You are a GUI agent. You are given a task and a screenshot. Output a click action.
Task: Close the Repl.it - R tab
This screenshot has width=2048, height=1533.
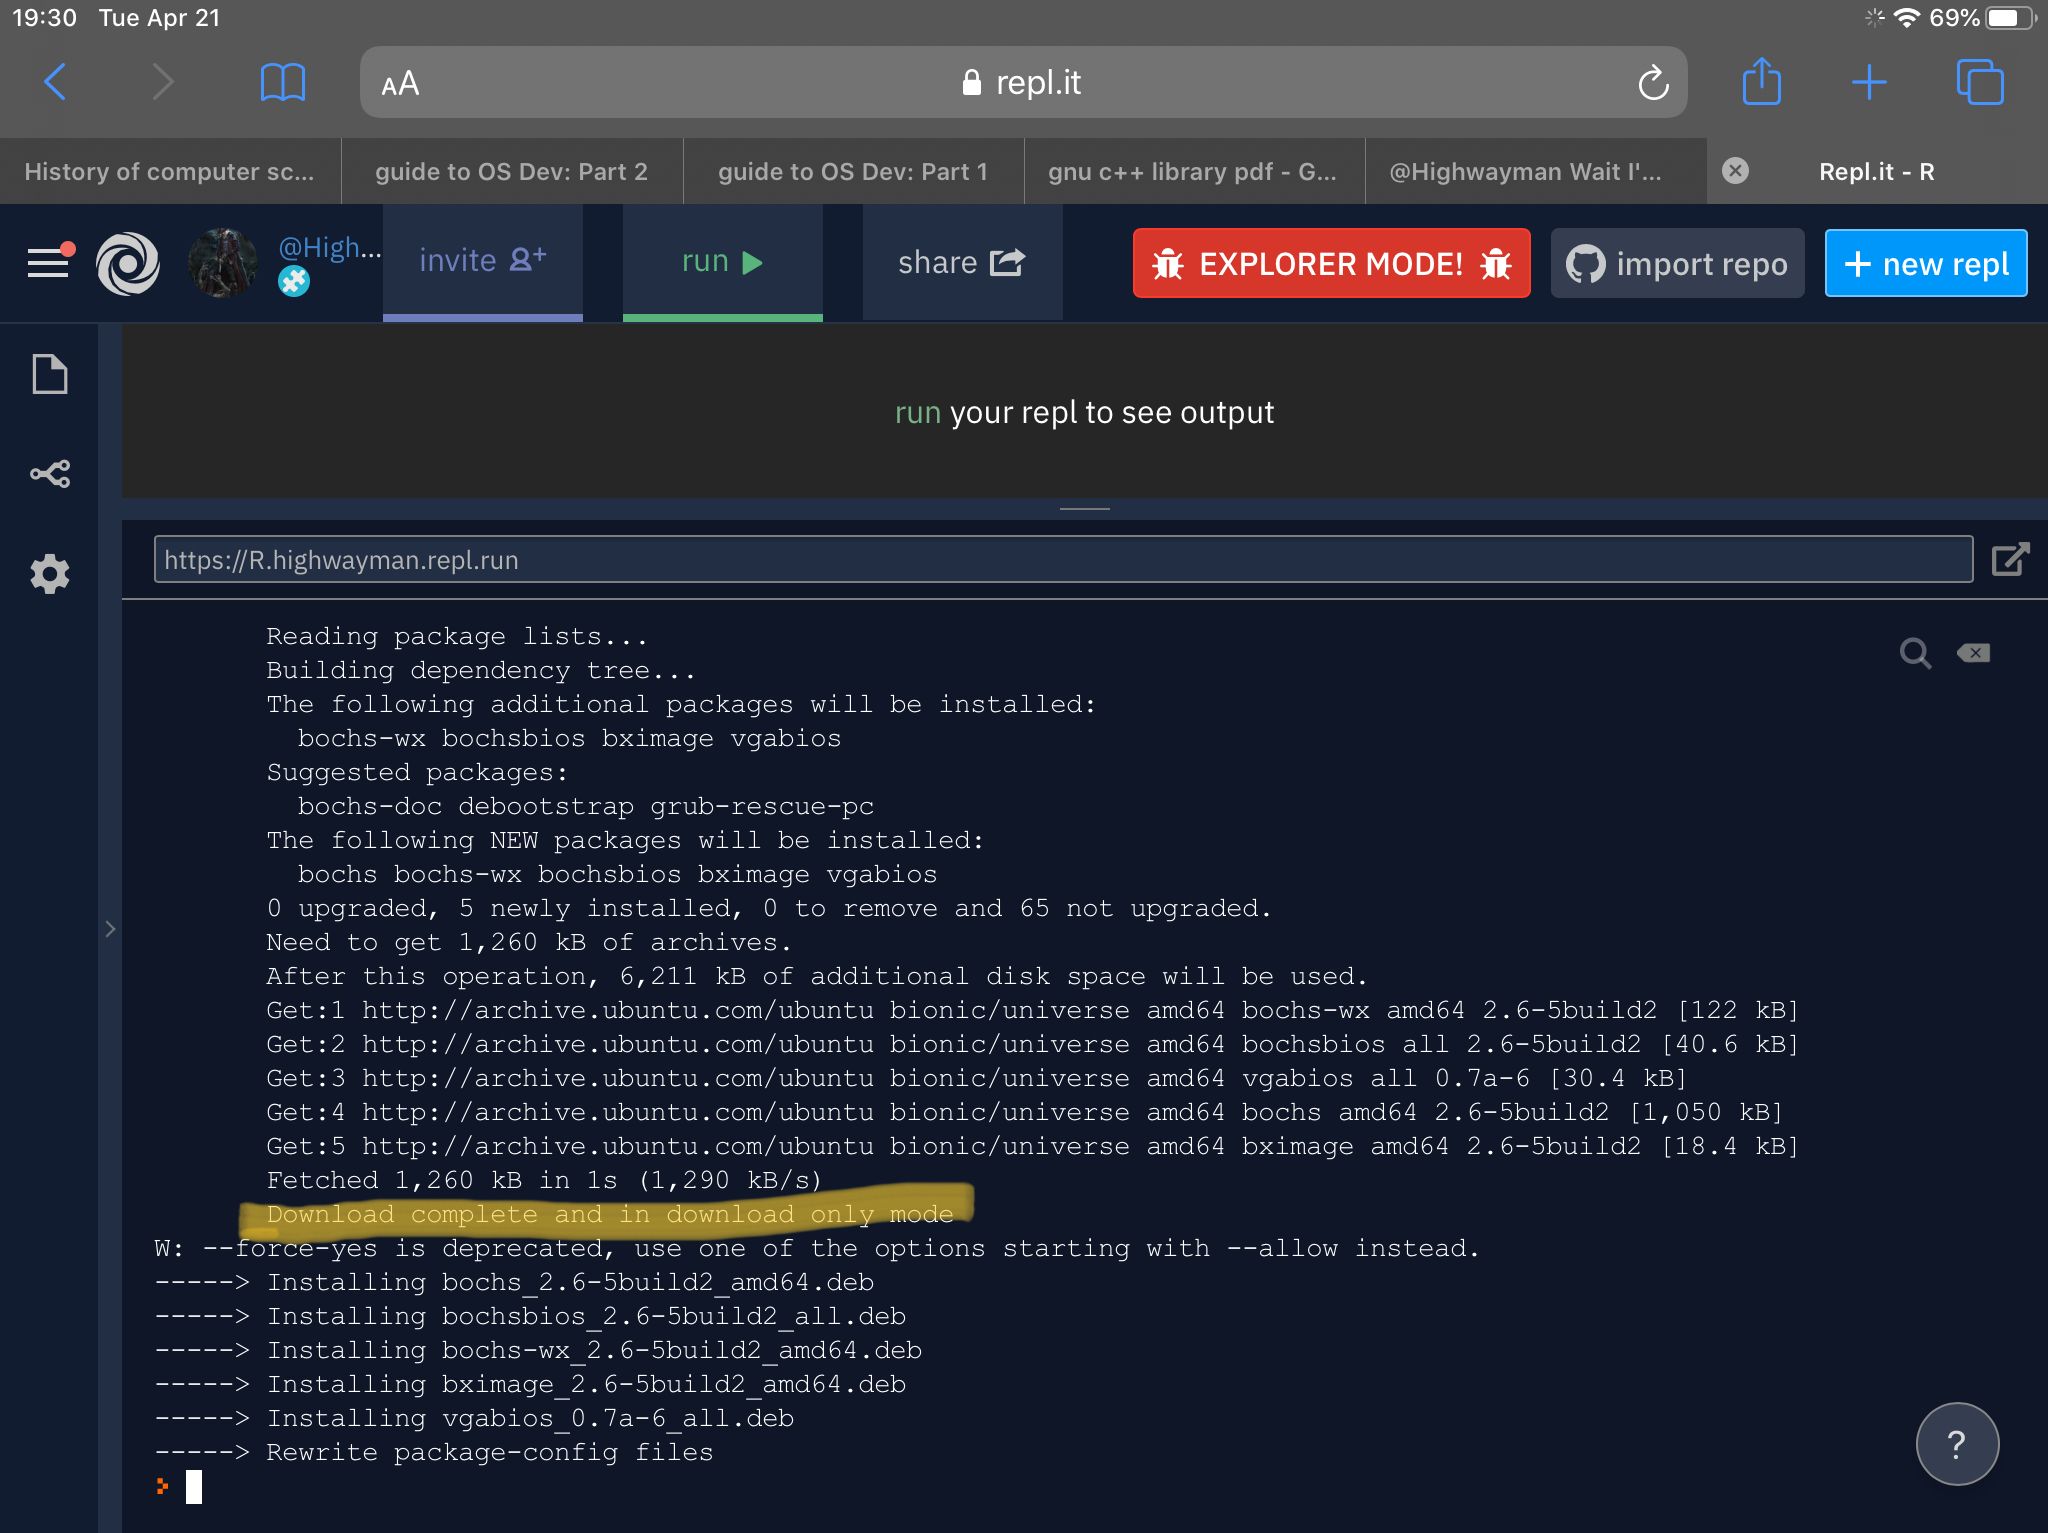pyautogui.click(x=1735, y=171)
